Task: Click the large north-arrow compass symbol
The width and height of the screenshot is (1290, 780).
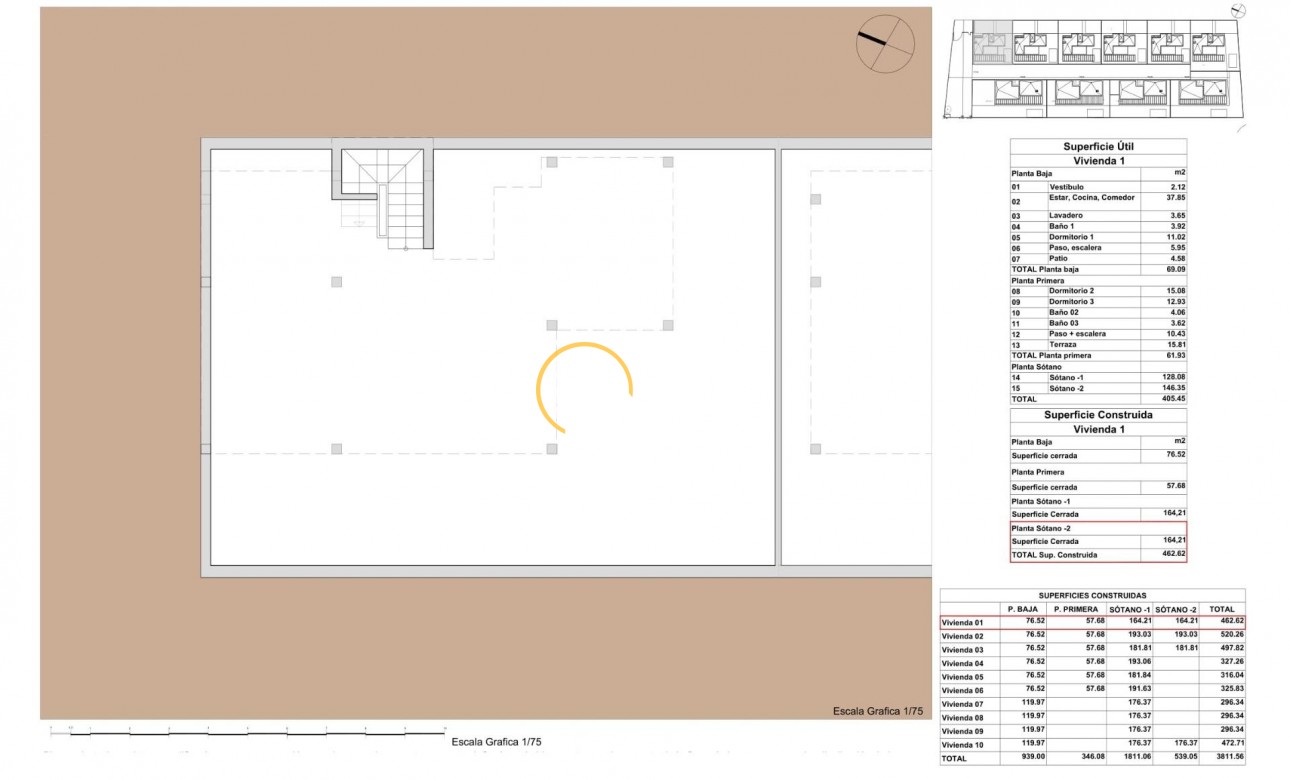Action: (x=885, y=44)
